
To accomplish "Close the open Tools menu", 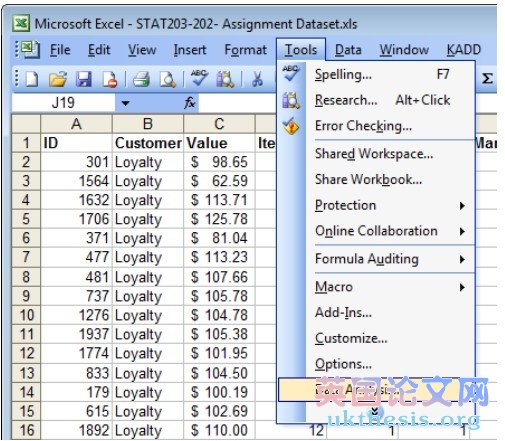I will tap(301, 50).
